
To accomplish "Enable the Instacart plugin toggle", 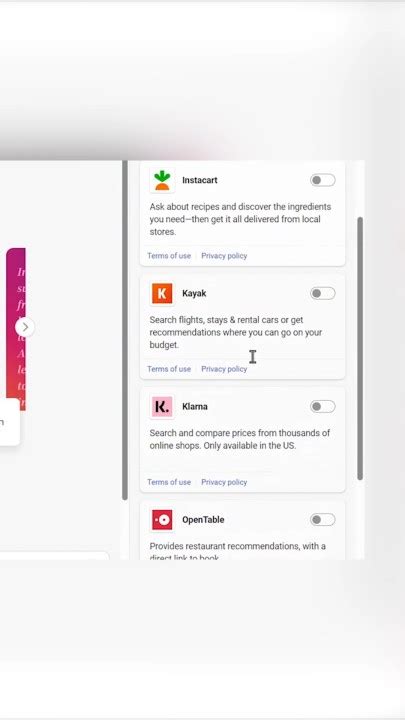I will click(322, 180).
